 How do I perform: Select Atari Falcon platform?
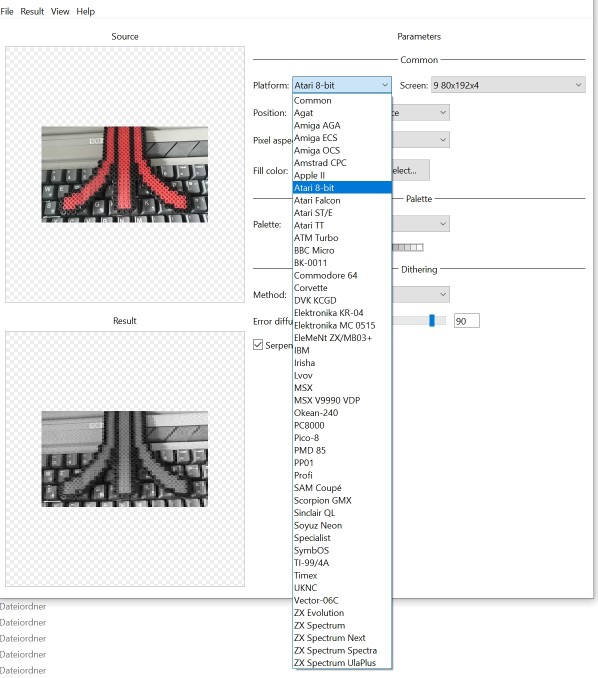click(342, 200)
